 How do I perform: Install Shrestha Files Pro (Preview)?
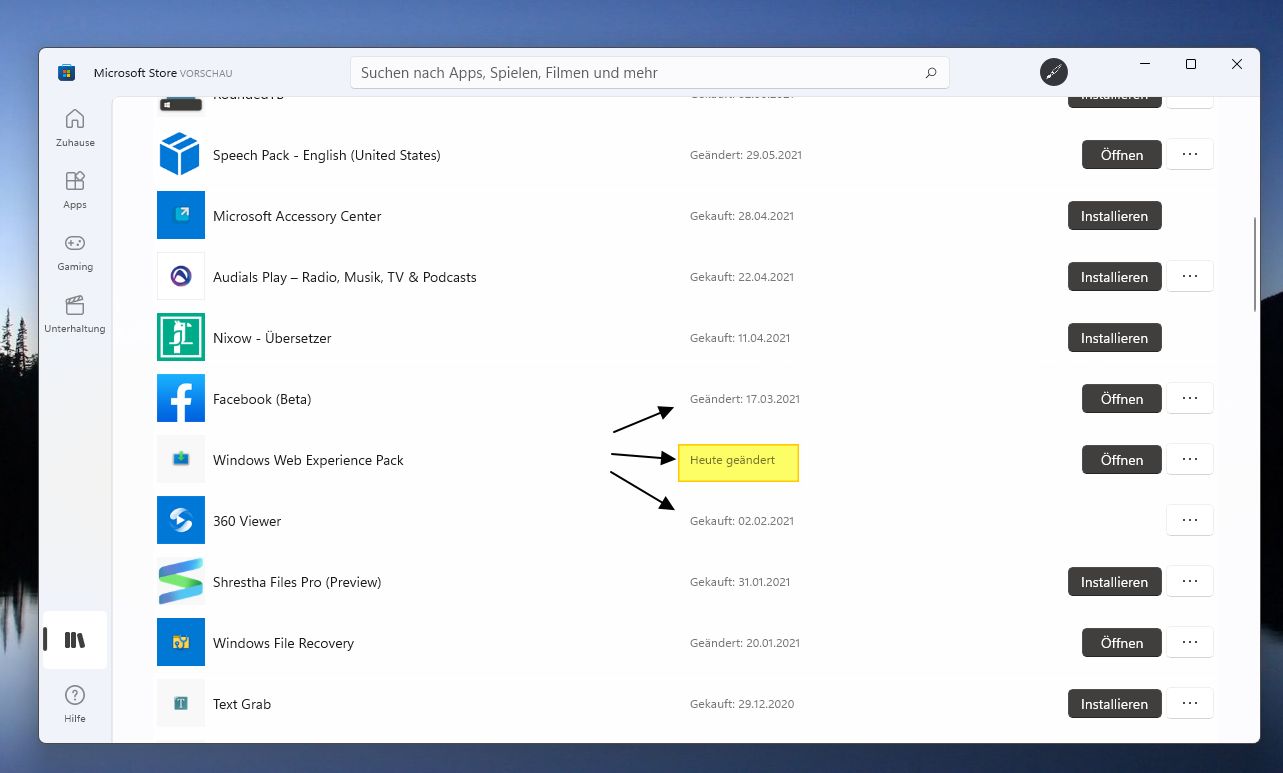click(x=1115, y=582)
